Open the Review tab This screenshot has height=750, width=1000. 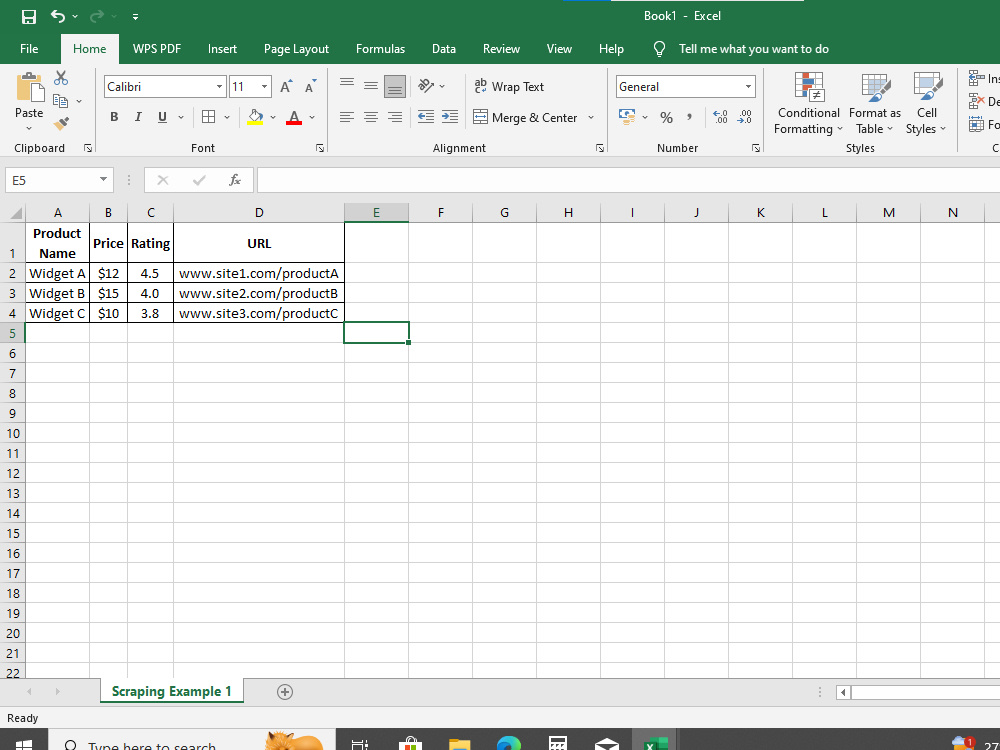pos(501,49)
